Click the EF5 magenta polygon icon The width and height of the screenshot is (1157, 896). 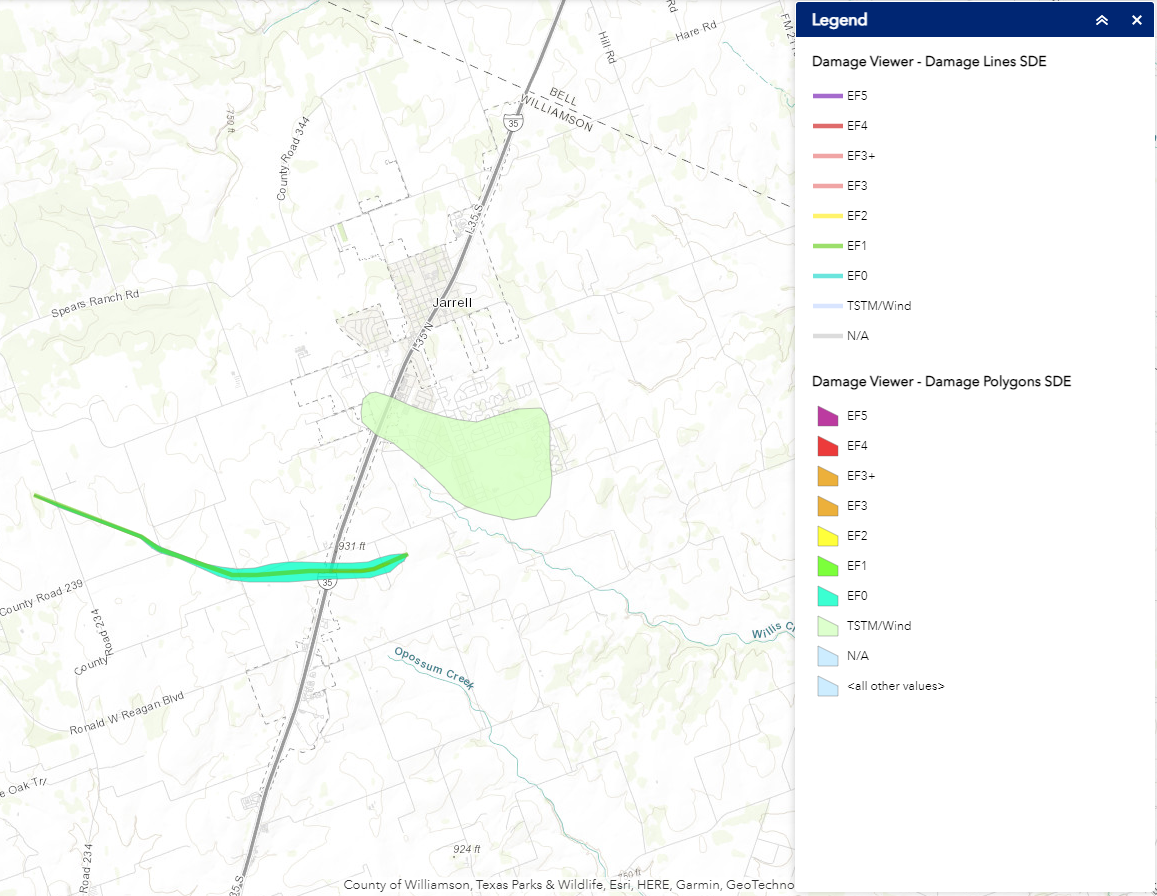pyautogui.click(x=828, y=416)
